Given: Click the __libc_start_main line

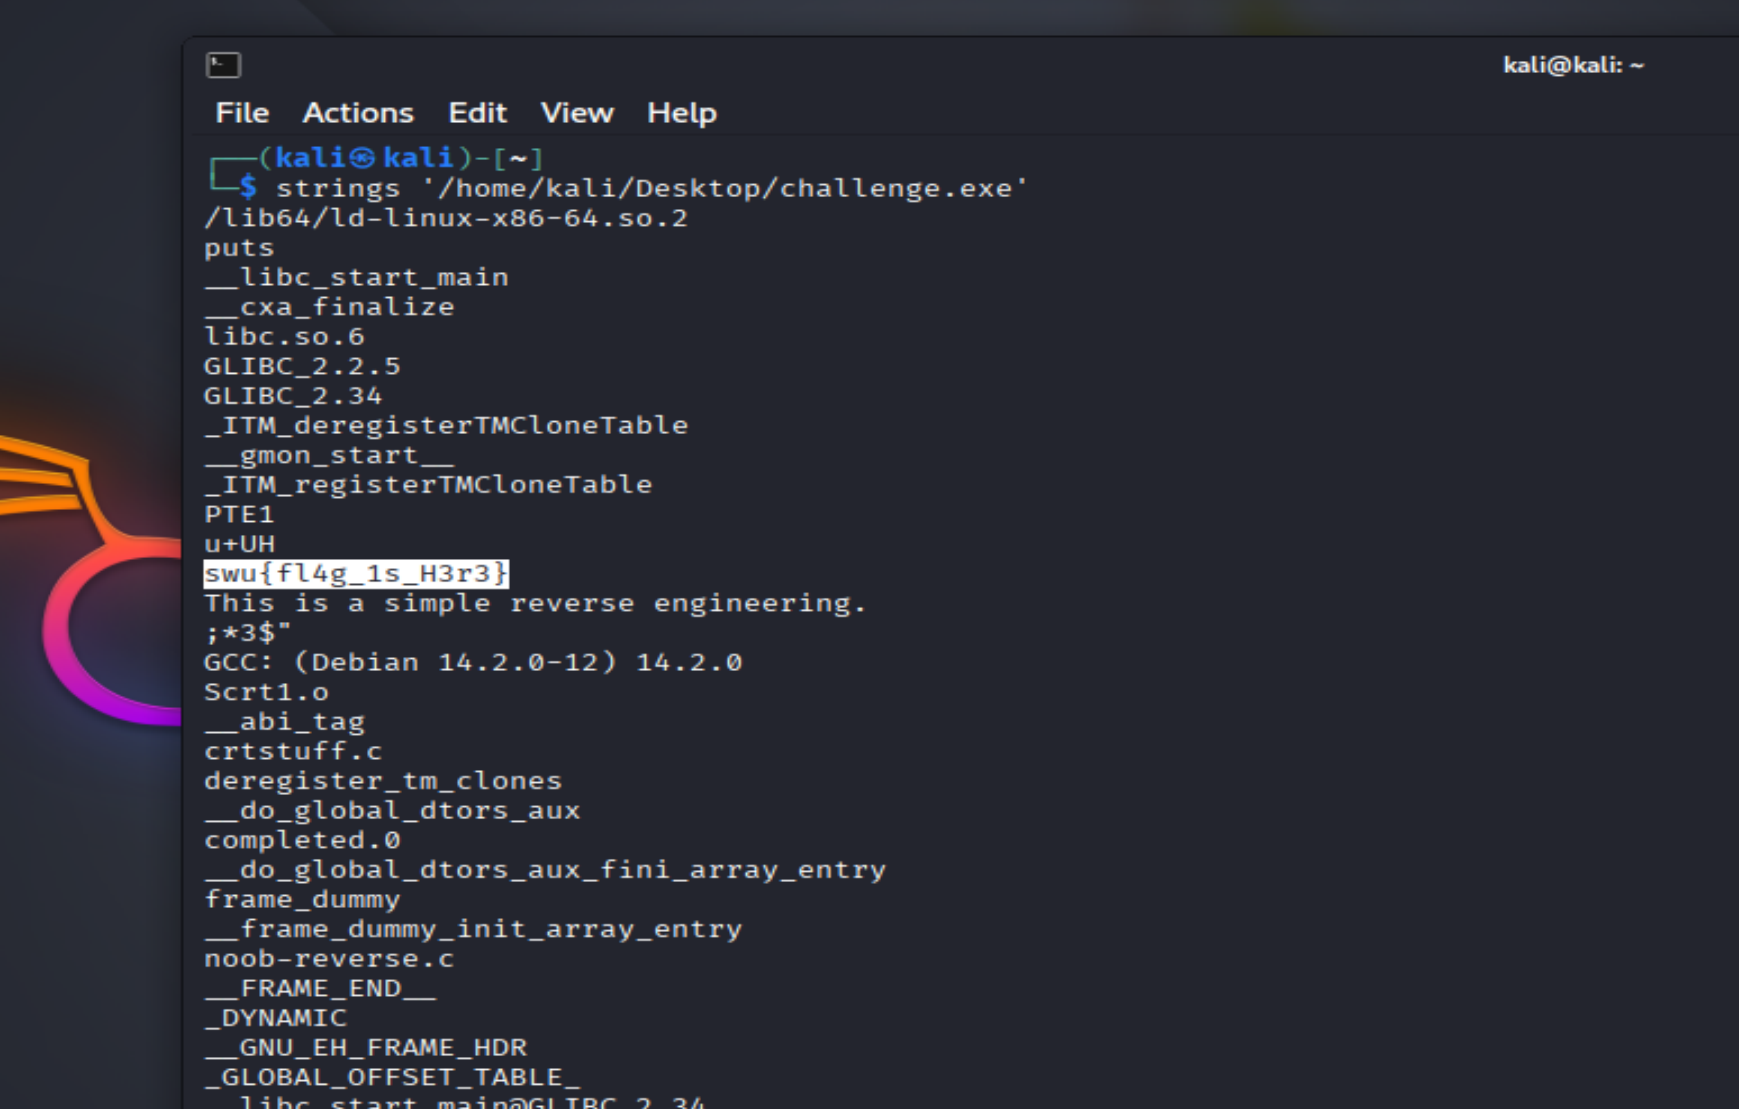Looking at the screenshot, I should point(357,277).
